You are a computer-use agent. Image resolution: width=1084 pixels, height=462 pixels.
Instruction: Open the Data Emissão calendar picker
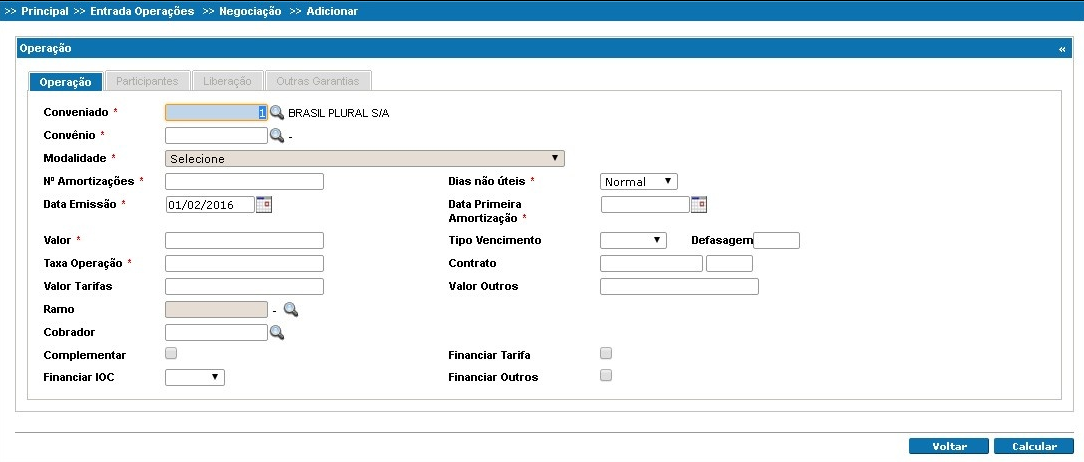point(264,204)
